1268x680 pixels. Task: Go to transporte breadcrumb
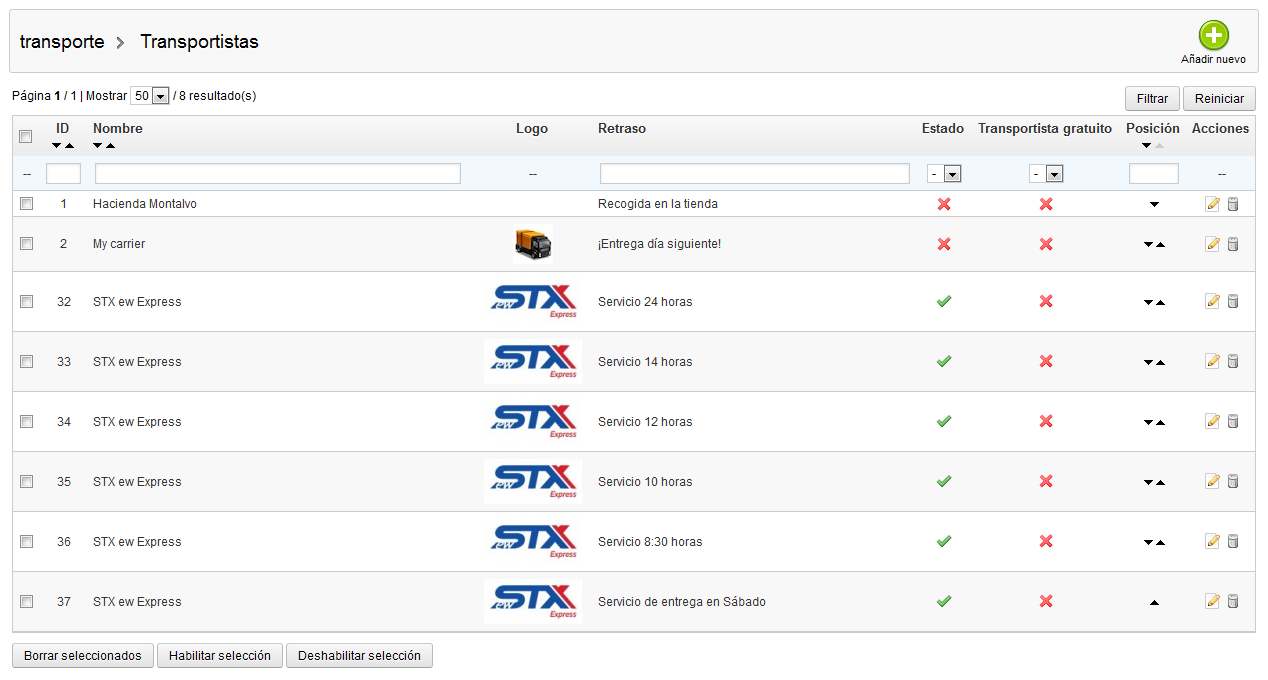(x=62, y=42)
